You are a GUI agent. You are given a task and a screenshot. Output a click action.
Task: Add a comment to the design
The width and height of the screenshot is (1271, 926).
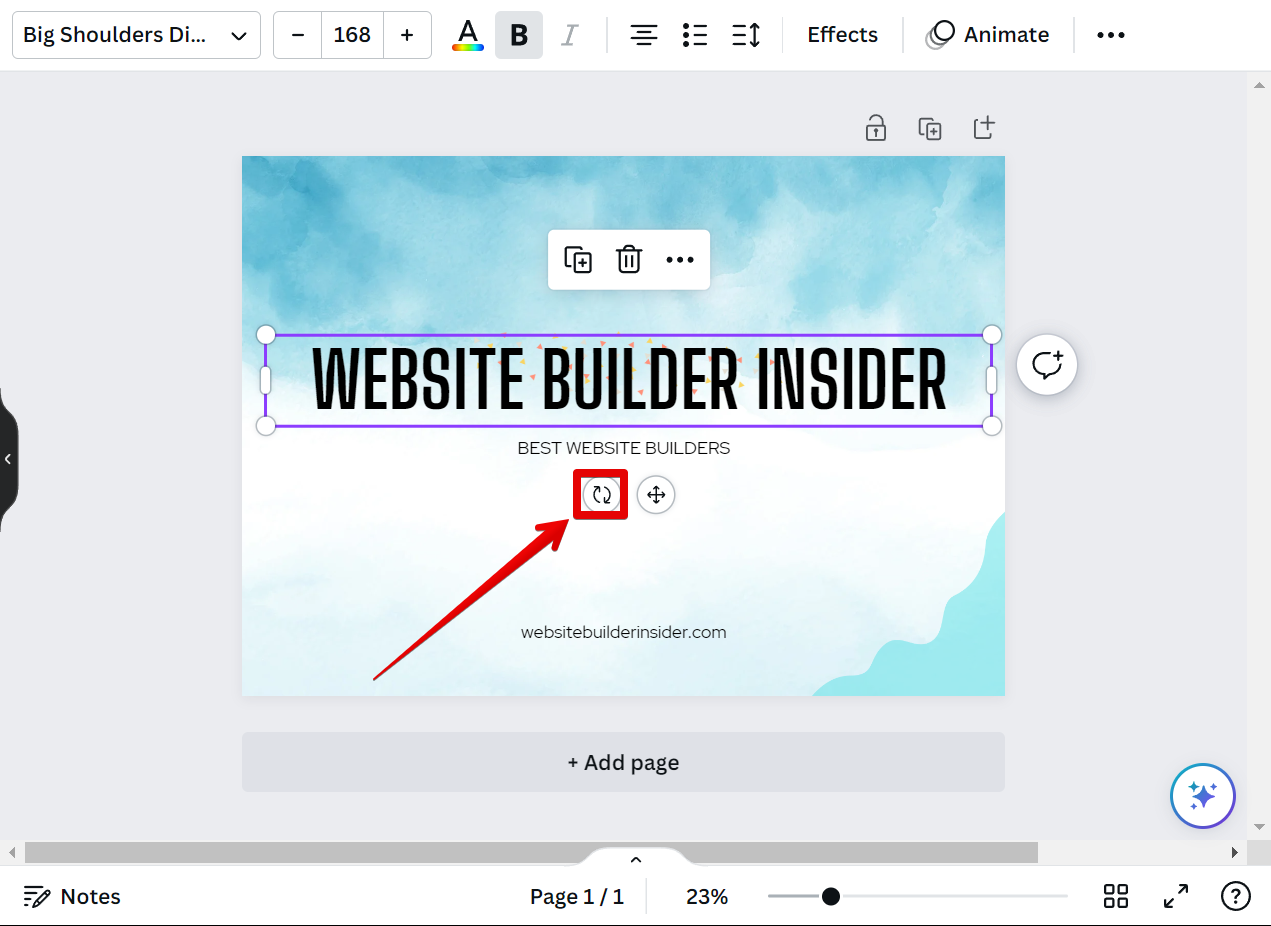[1046, 365]
